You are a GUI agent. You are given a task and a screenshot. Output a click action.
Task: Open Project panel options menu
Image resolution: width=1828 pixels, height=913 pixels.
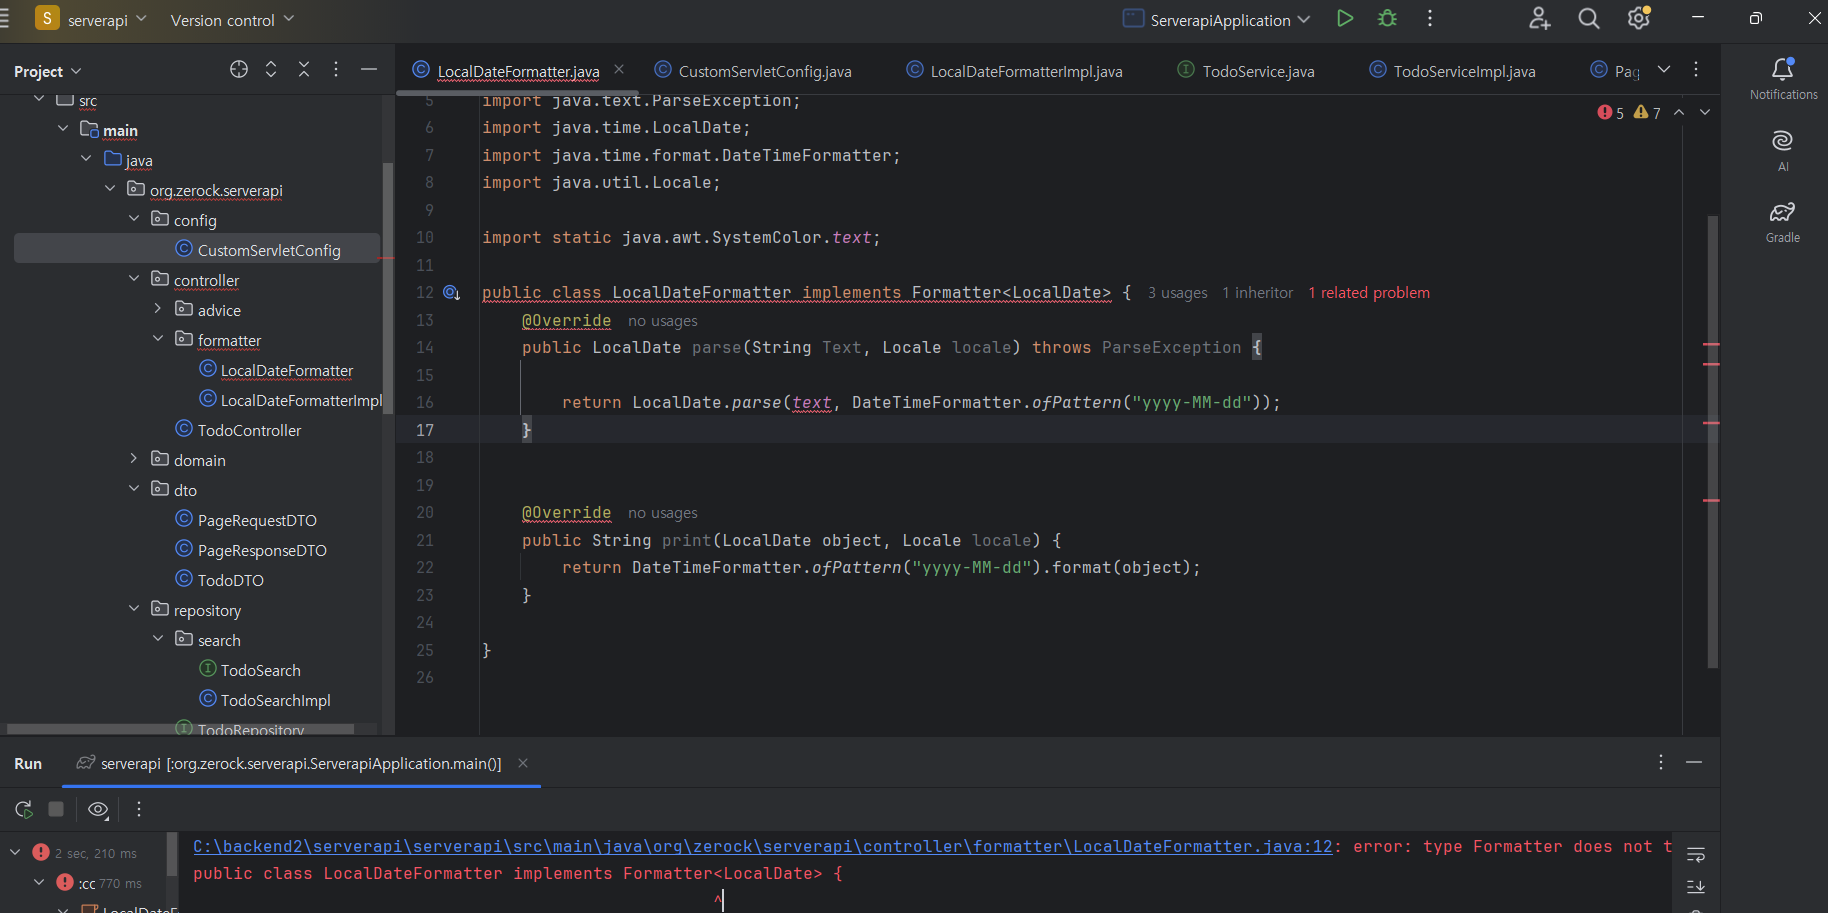(x=336, y=70)
